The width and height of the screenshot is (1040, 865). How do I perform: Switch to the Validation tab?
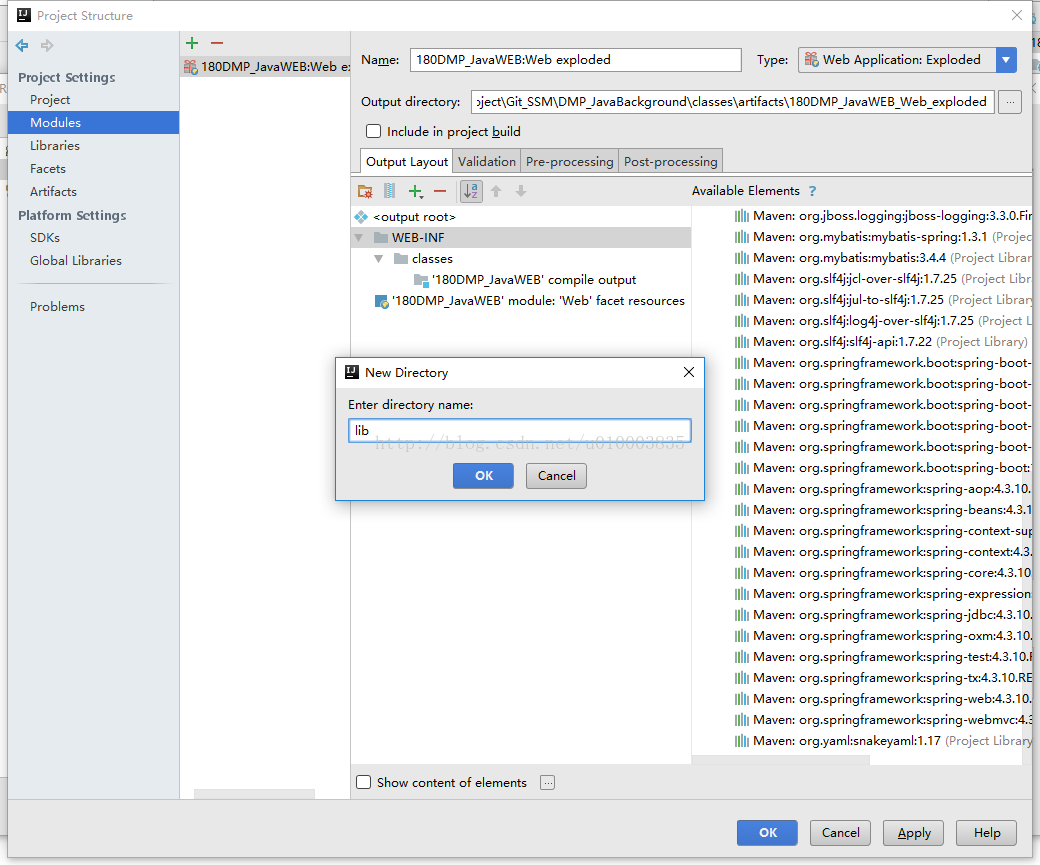click(x=487, y=162)
